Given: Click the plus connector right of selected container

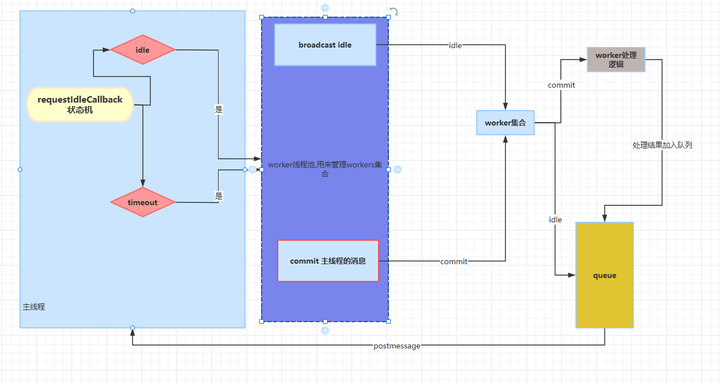Looking at the screenshot, I should (x=398, y=169).
